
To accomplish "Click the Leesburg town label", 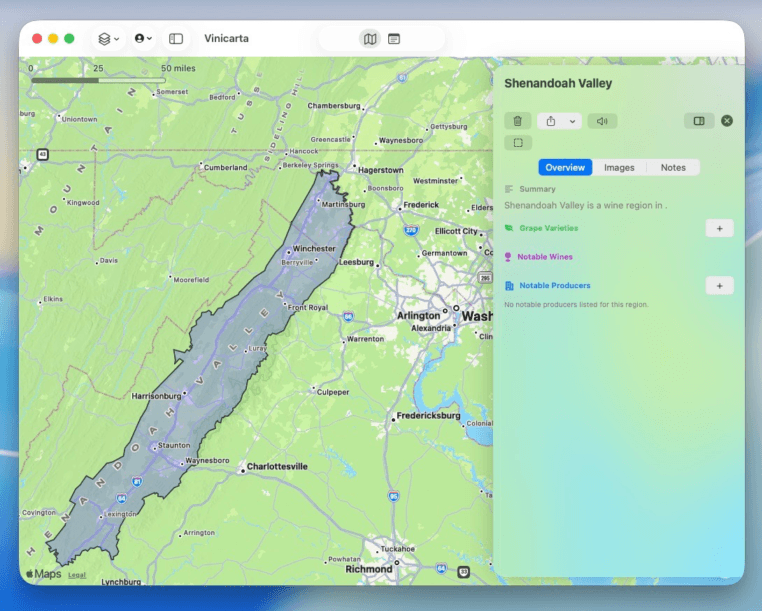I will click(356, 262).
